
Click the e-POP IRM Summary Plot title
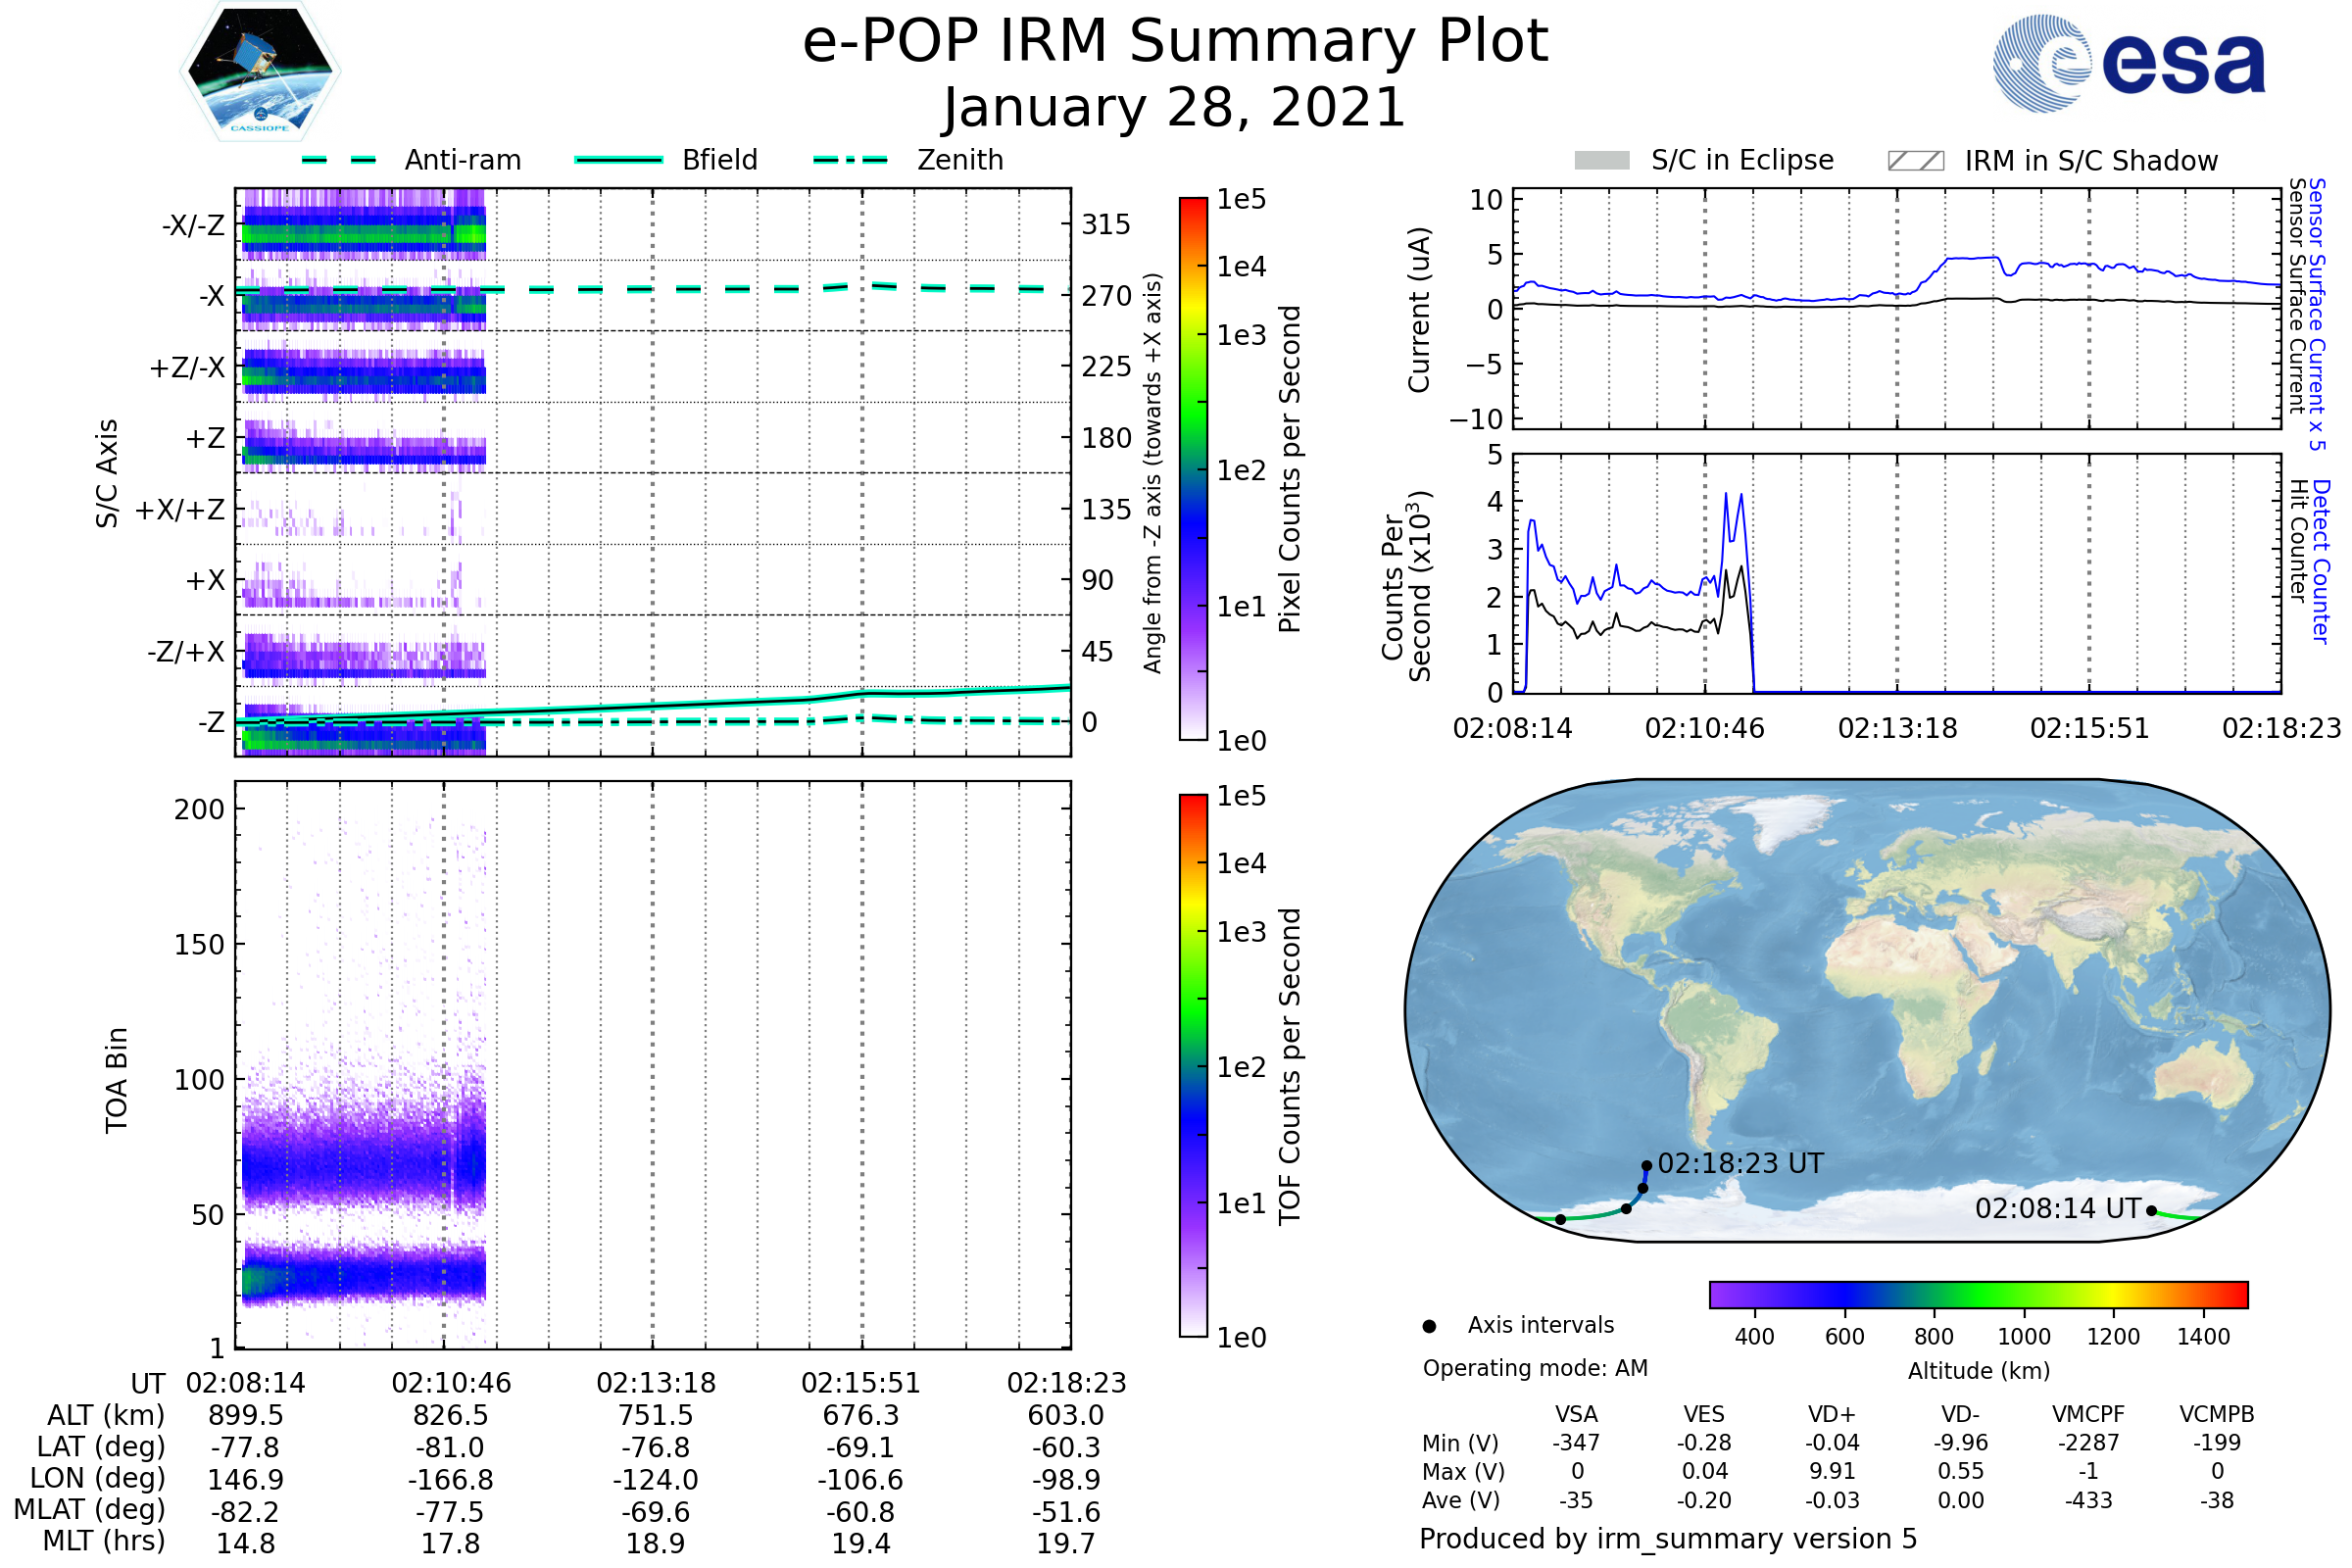(1175, 42)
